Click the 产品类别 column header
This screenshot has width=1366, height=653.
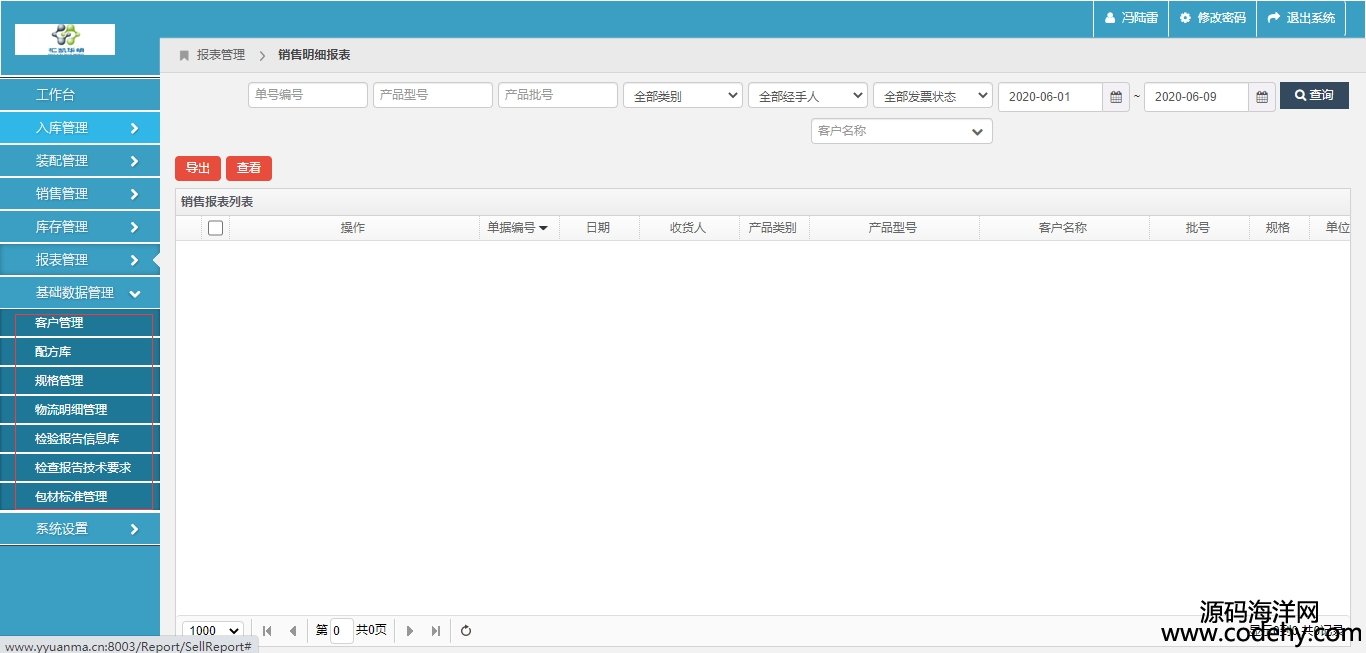coord(773,228)
